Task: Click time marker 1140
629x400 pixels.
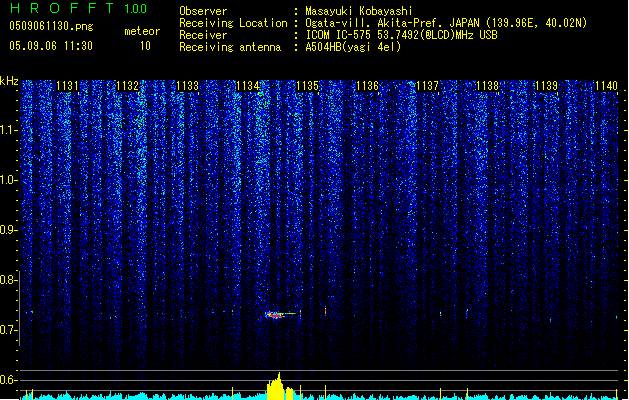Action: tap(606, 86)
